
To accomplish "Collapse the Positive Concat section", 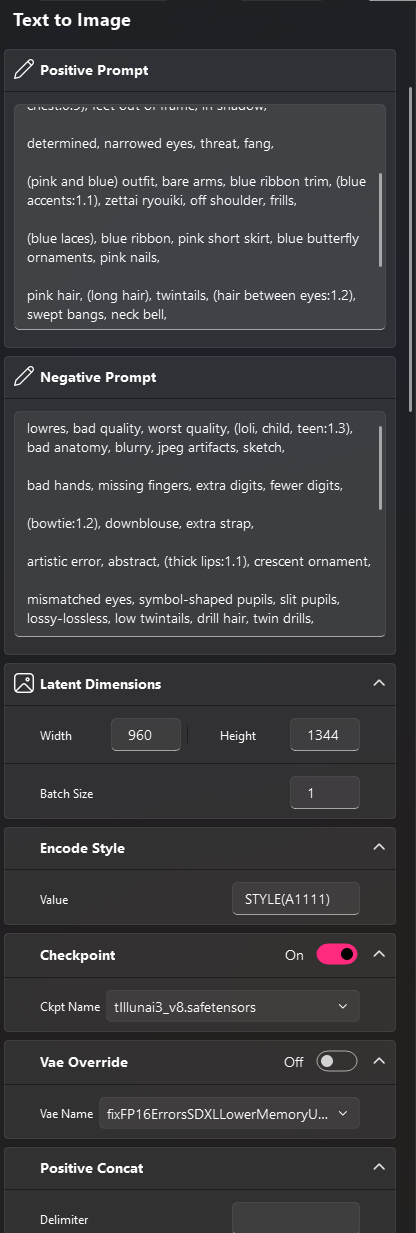I will point(379,1168).
